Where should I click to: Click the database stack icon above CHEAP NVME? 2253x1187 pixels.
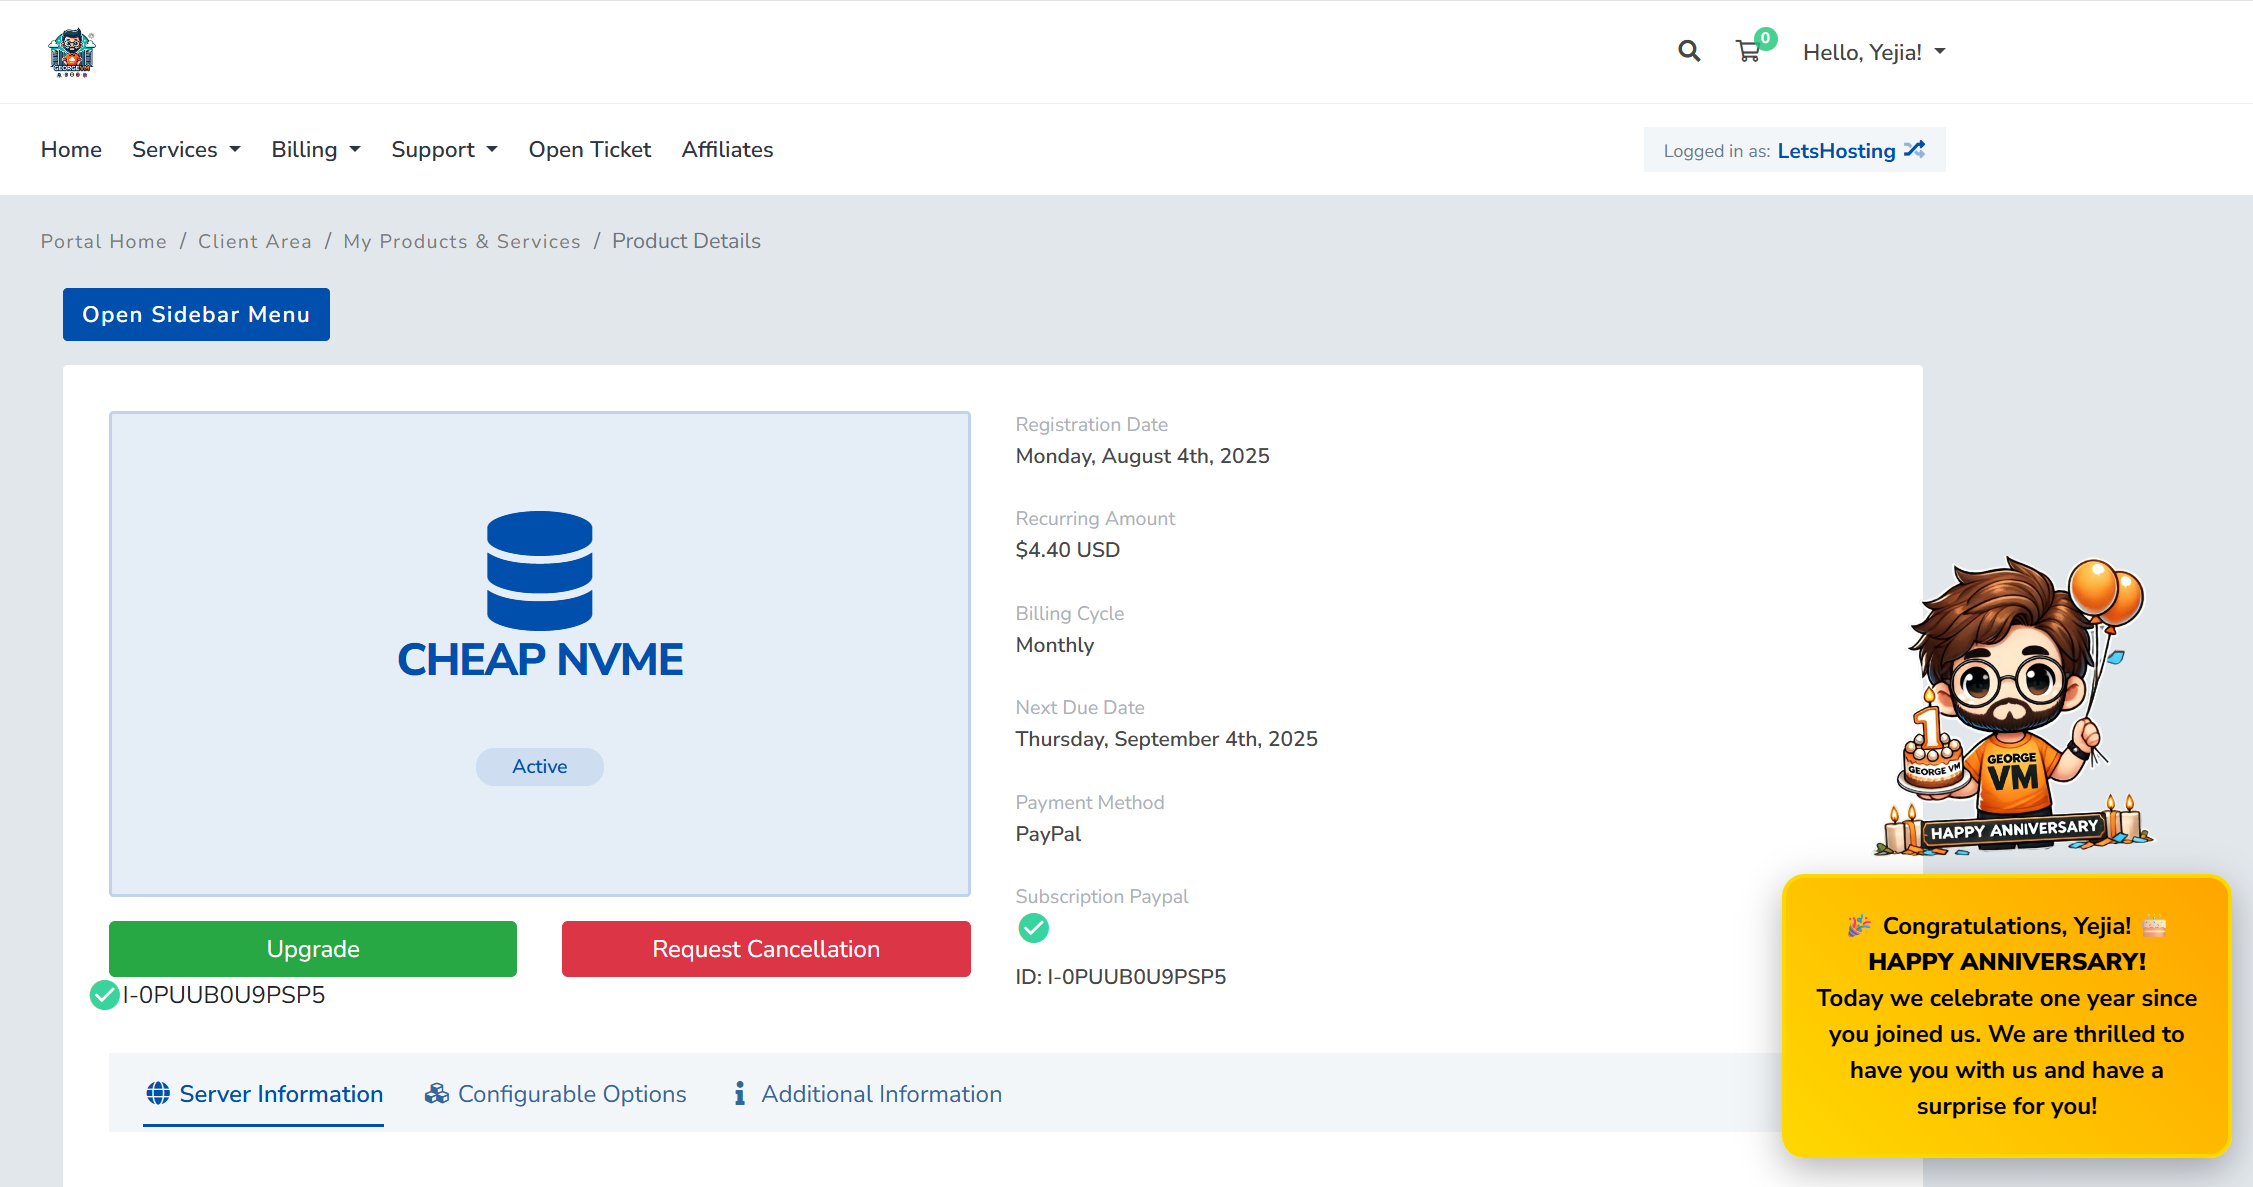tap(540, 571)
